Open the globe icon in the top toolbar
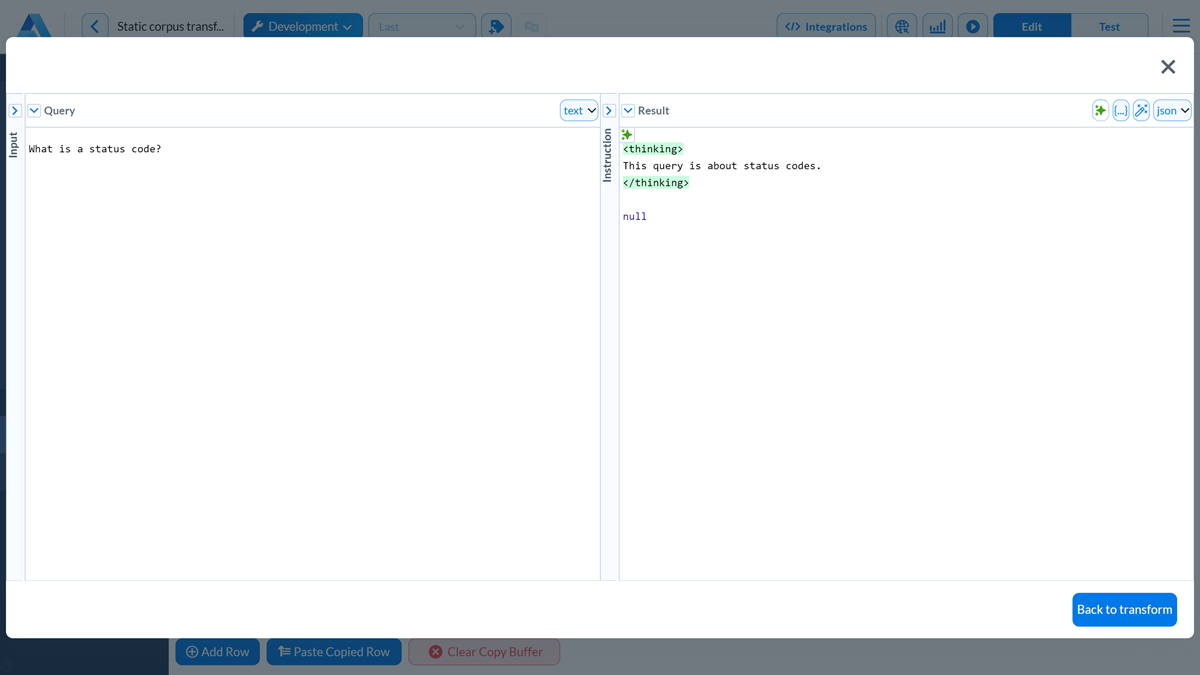 point(902,25)
